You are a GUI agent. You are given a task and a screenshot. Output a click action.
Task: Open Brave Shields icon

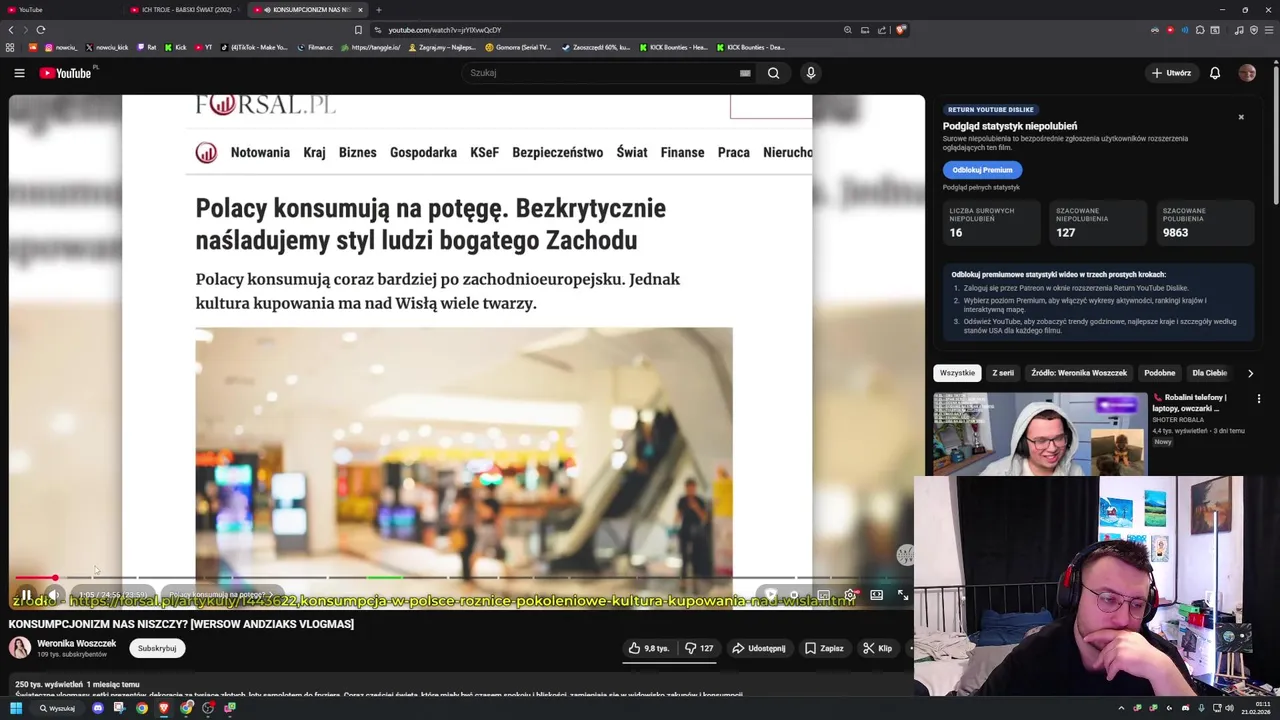[x=901, y=30]
